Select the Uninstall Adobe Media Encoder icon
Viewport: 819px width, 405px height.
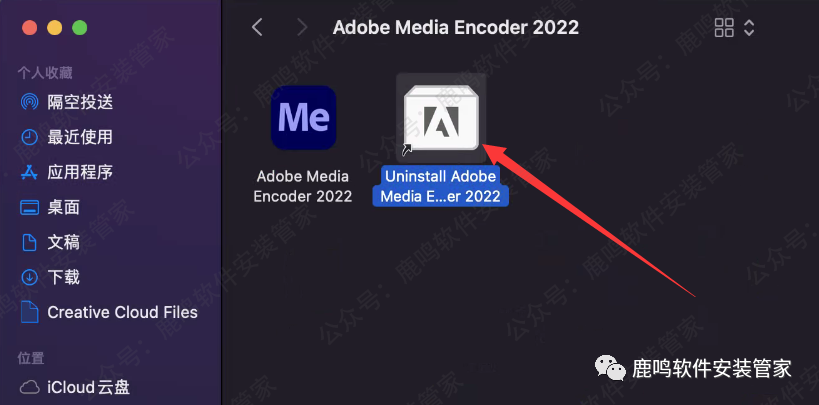[x=441, y=118]
